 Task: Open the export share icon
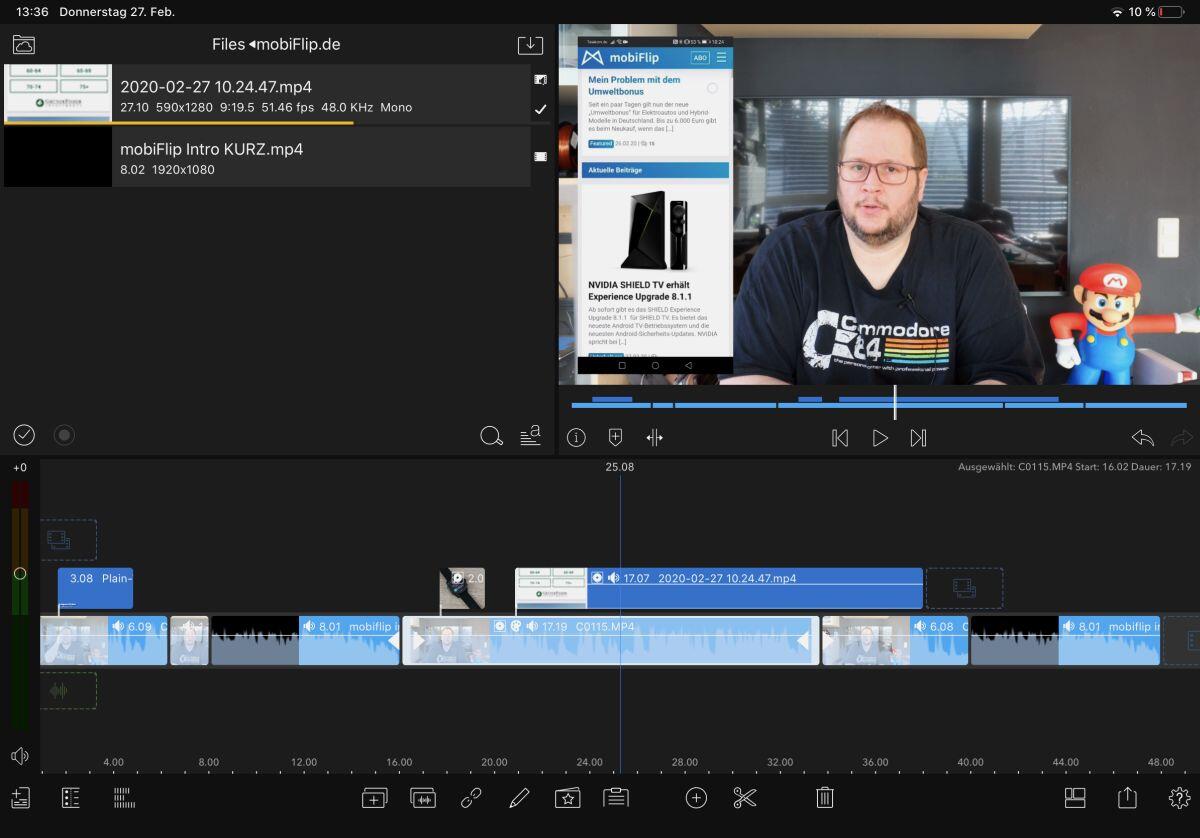[x=1127, y=797]
